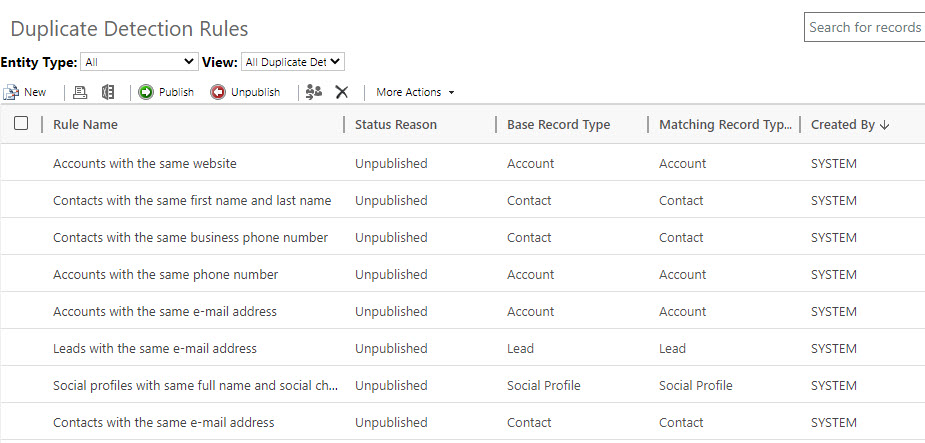Expand the More Actions menu
This screenshot has width=925, height=443.
coord(415,92)
